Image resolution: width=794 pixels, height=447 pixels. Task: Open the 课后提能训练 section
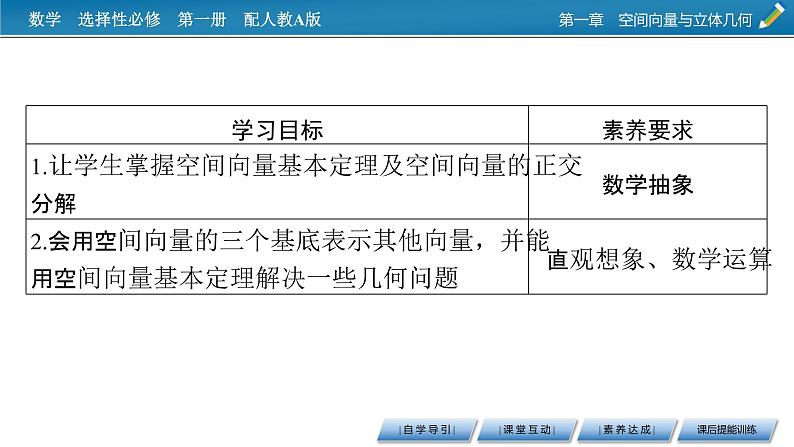(724, 430)
